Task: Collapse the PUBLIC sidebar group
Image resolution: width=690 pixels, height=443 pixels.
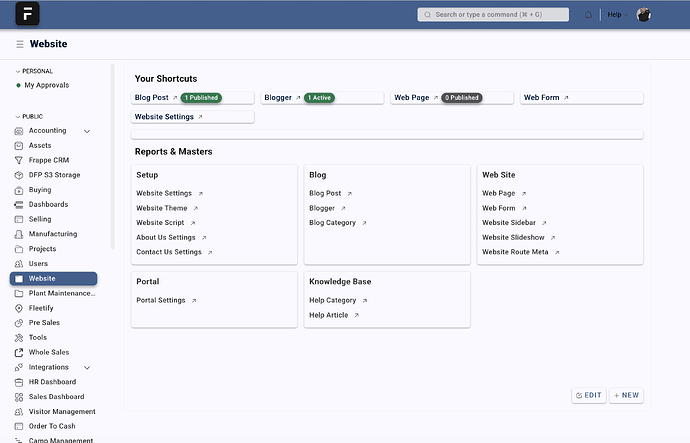Action: click(29, 117)
